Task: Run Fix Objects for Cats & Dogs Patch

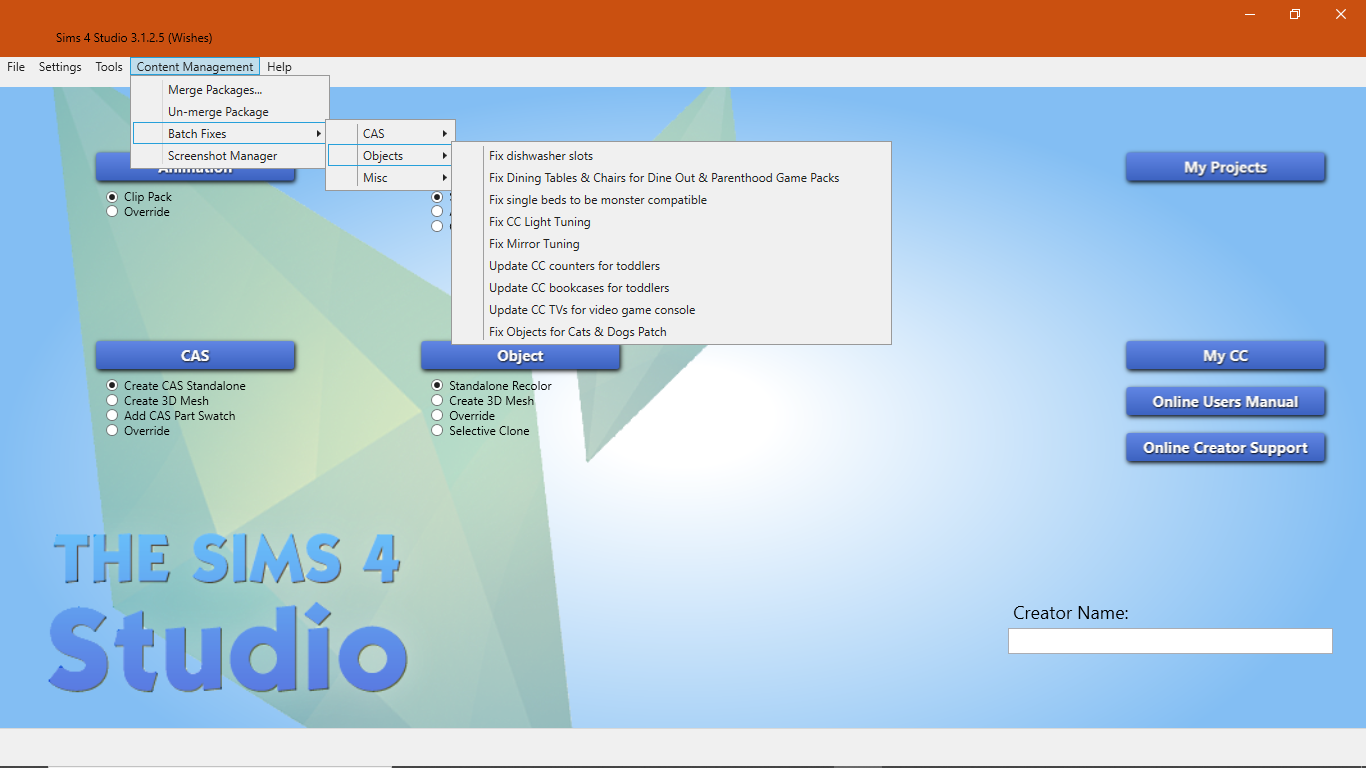Action: (x=671, y=332)
